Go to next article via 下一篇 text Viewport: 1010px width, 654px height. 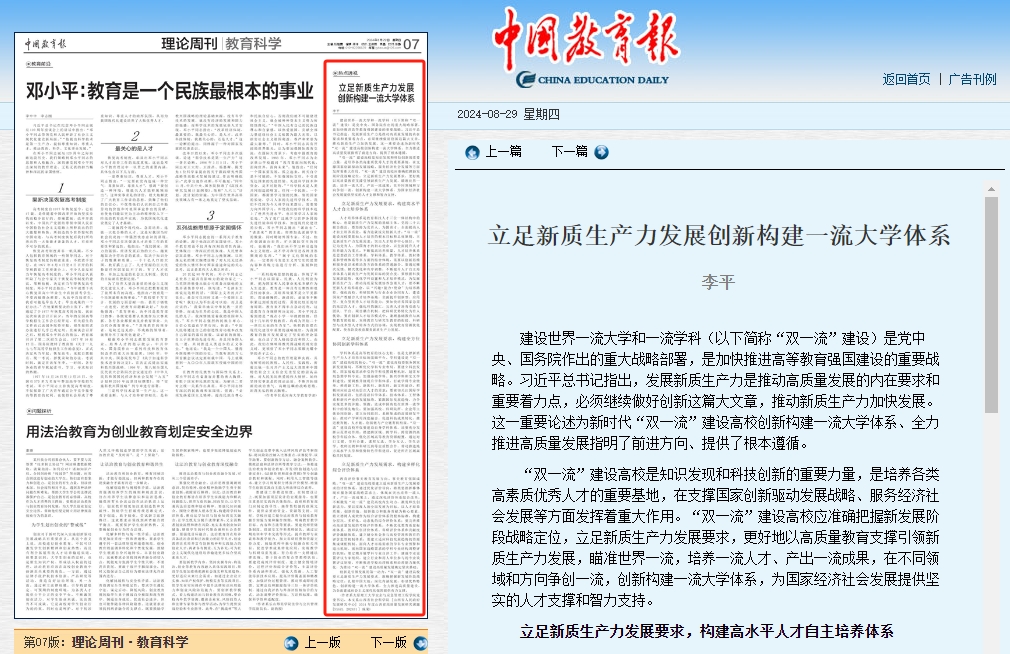point(569,152)
